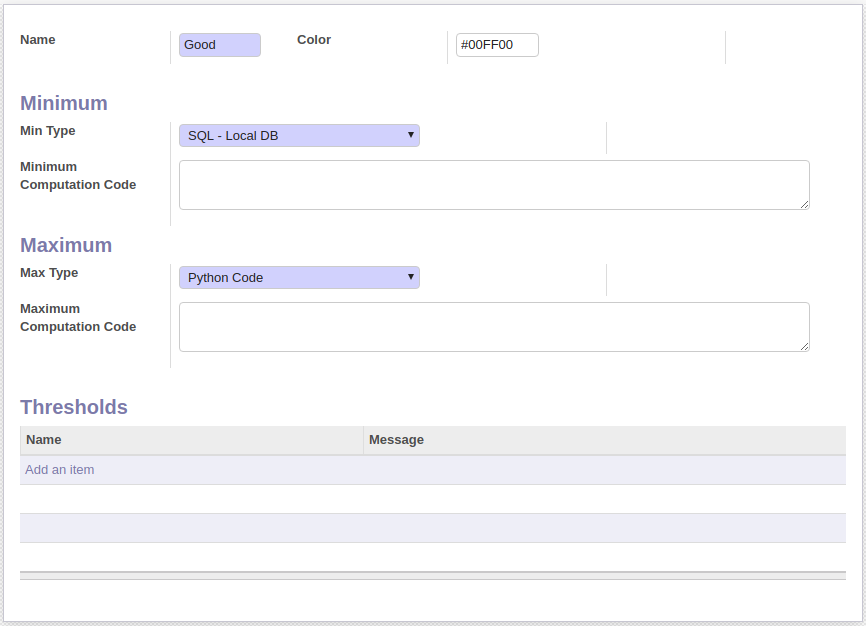Click the Maximum section heading
Viewport: 866px width, 626px height.
point(66,245)
